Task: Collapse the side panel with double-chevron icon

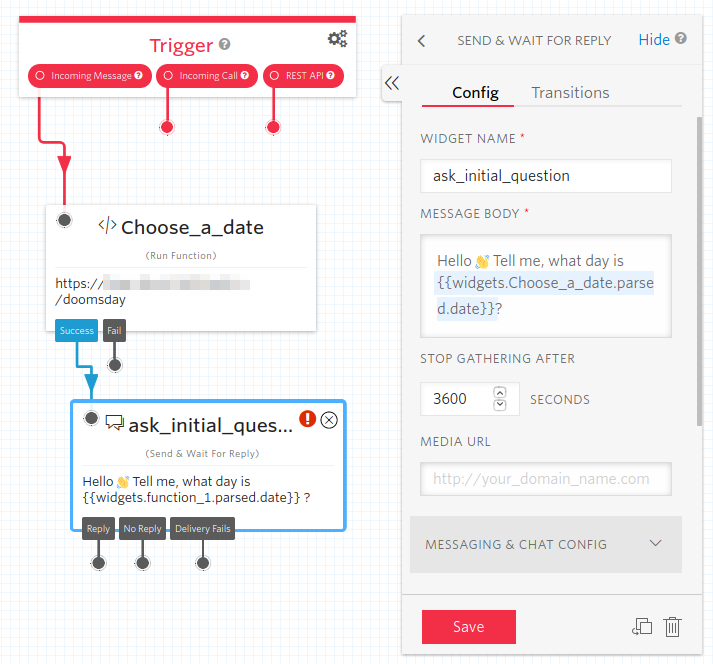Action: [392, 83]
